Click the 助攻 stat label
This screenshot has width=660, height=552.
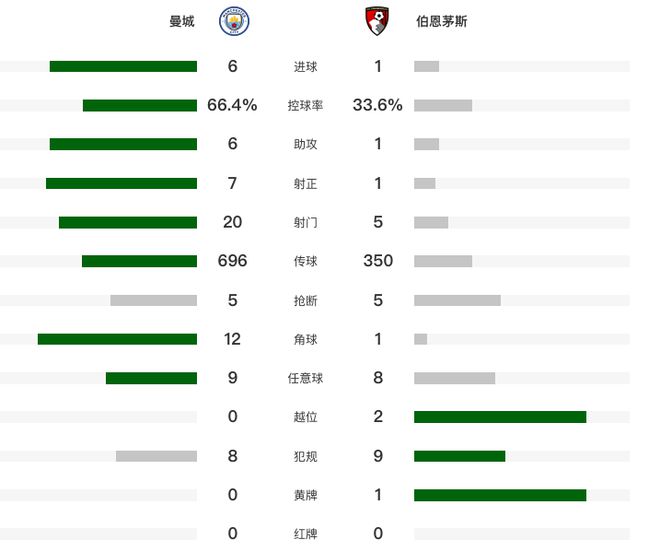[x=305, y=144]
